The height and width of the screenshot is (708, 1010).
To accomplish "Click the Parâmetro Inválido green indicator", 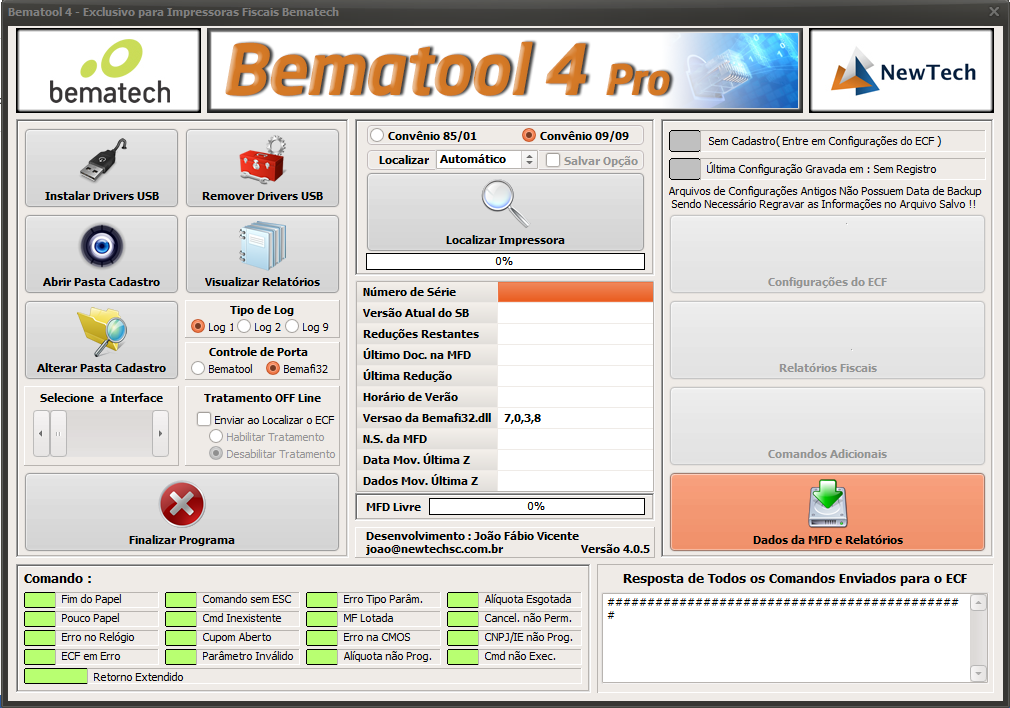I will (181, 656).
